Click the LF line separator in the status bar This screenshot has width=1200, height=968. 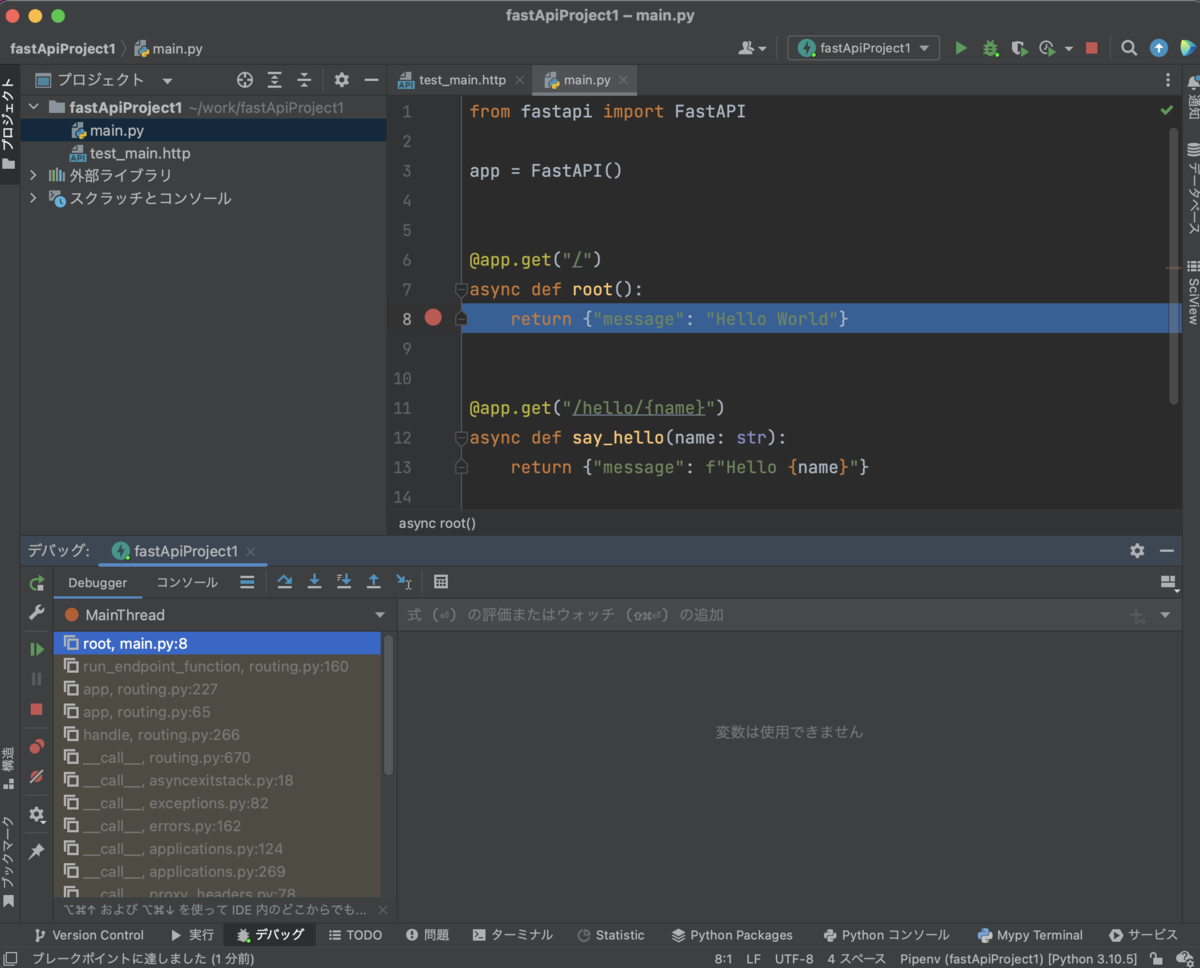coord(753,959)
